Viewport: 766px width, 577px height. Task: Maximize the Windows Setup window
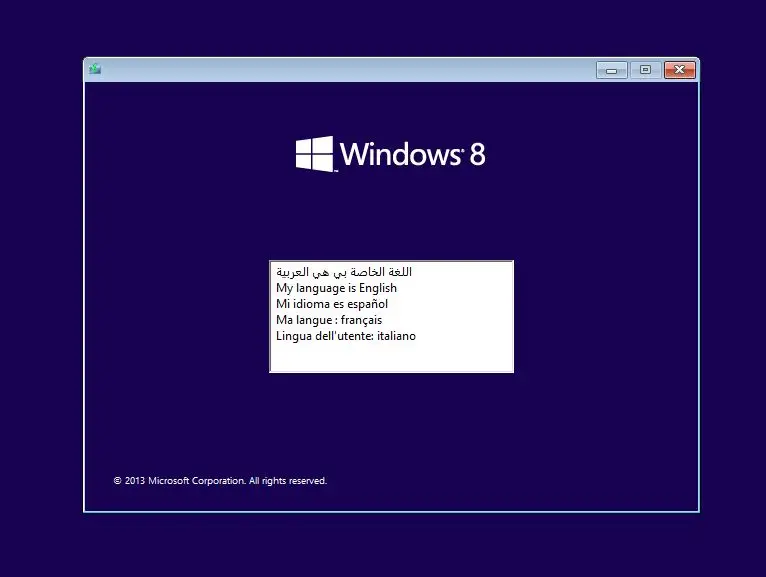(645, 70)
